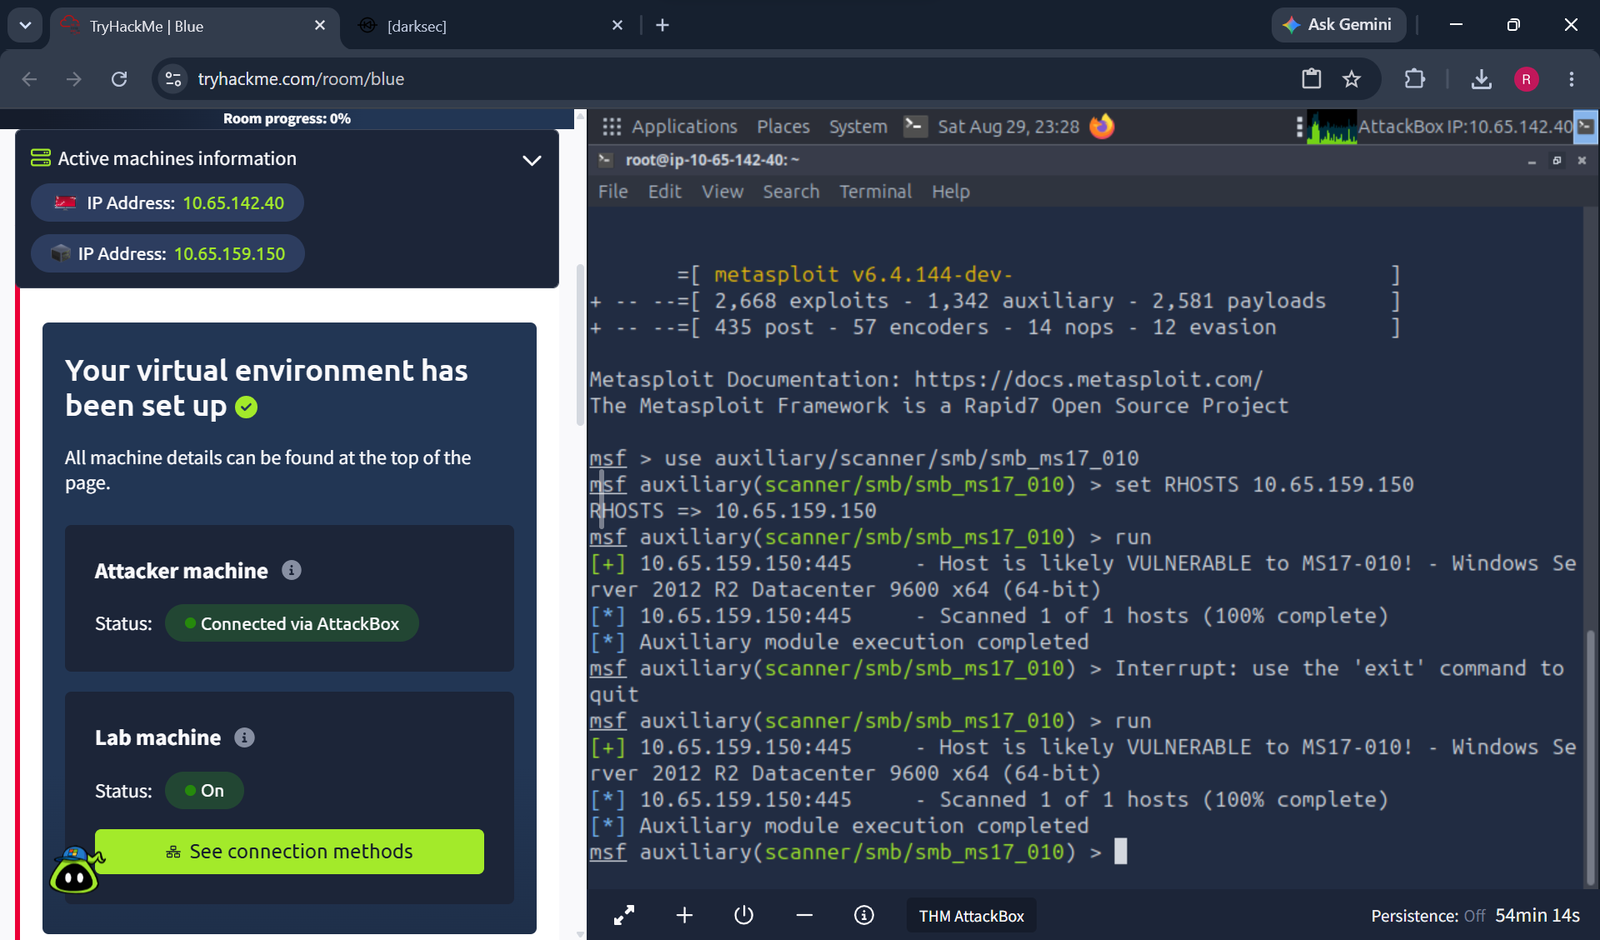Launch terminal from the AttackBox panel icon
Image resolution: width=1600 pixels, height=940 pixels.
[x=914, y=126]
